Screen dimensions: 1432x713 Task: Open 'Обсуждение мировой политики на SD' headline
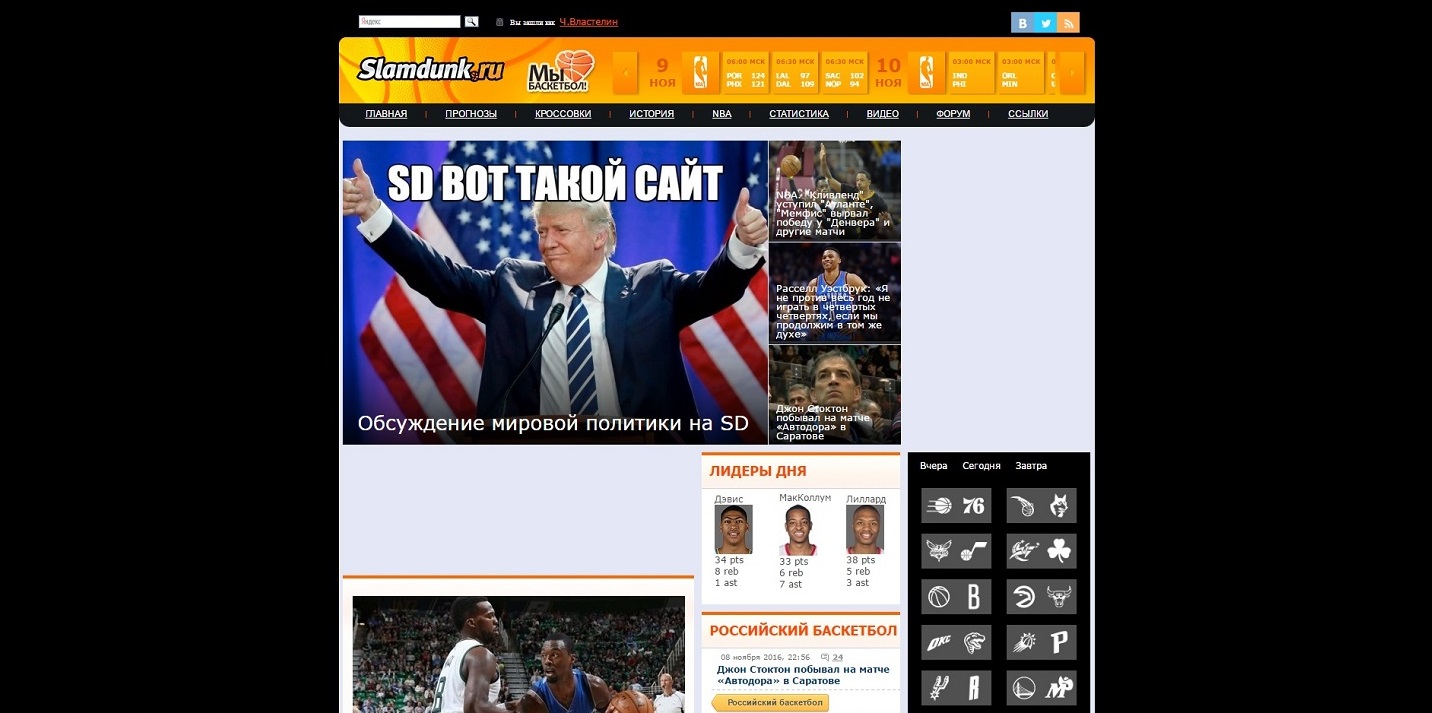click(553, 423)
